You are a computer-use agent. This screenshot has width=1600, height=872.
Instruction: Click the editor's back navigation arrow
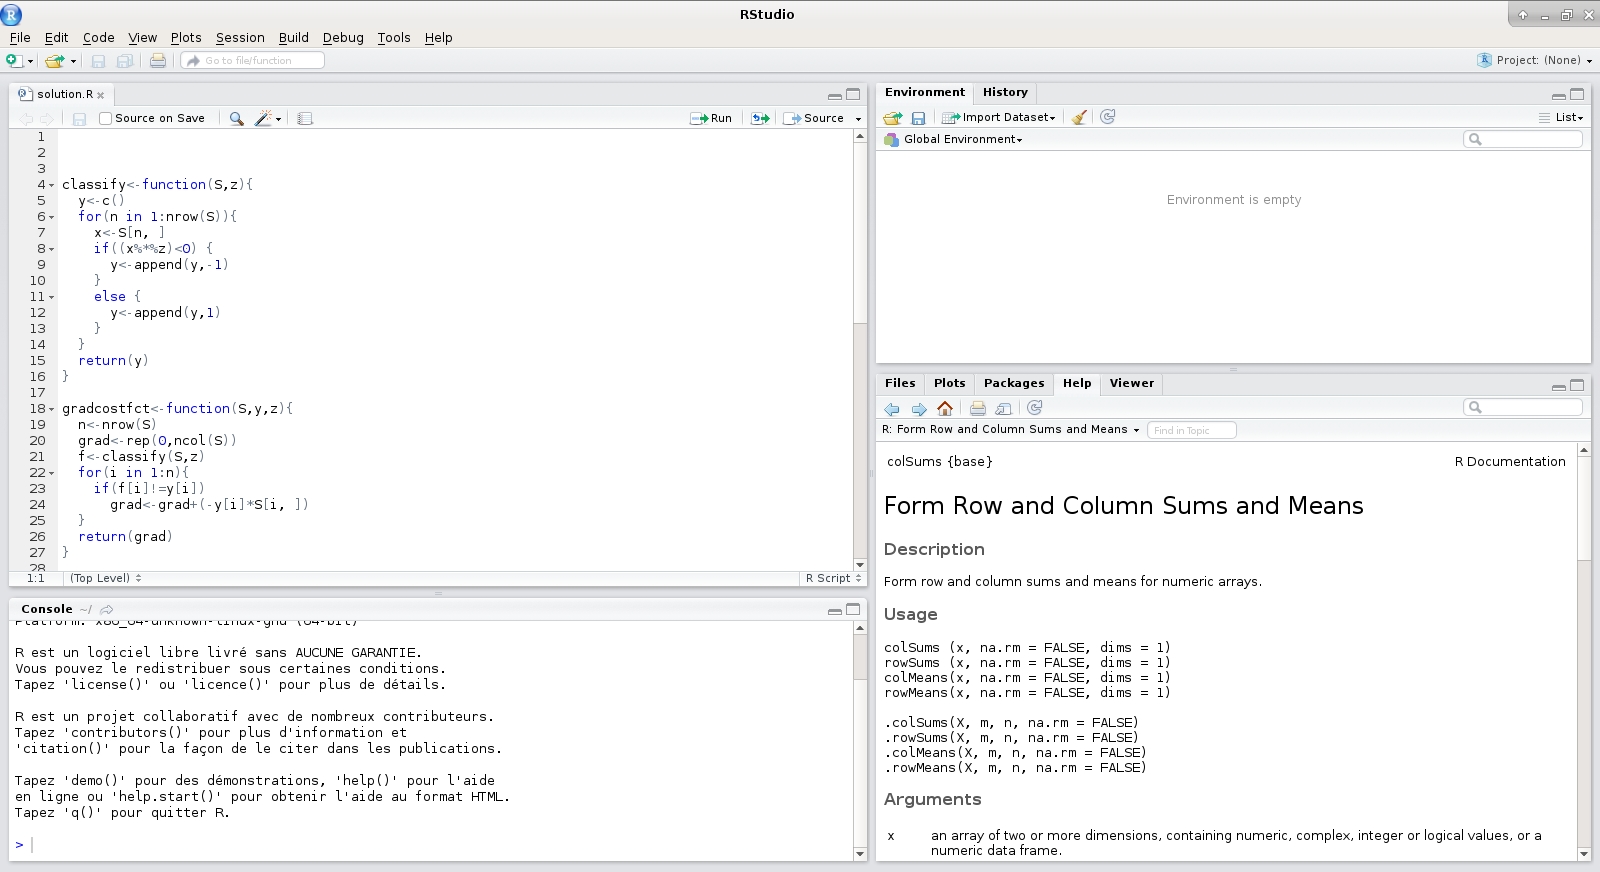[x=26, y=118]
